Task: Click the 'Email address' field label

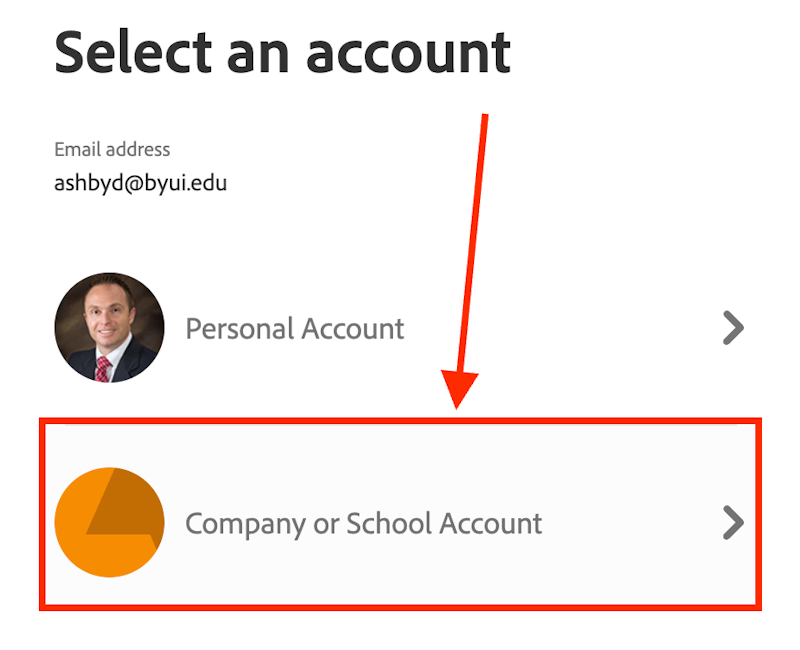Action: (112, 150)
